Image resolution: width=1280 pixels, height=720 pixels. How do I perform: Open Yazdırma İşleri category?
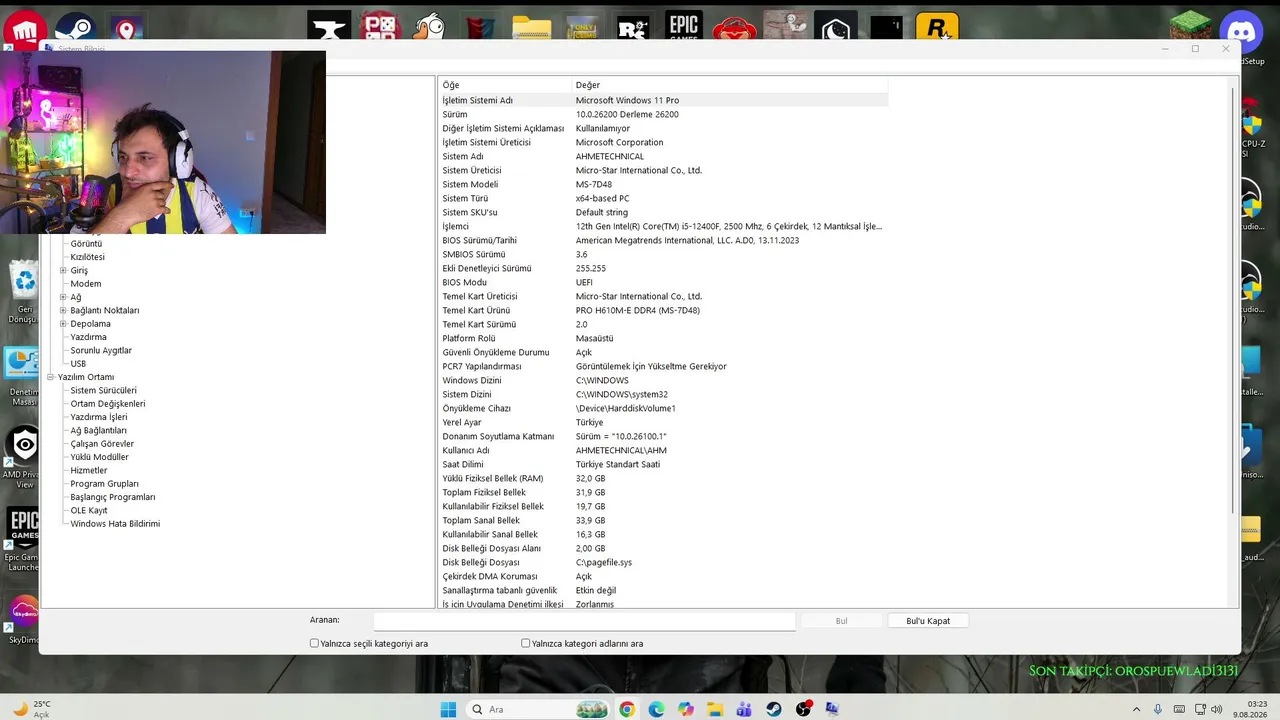pyautogui.click(x=98, y=417)
